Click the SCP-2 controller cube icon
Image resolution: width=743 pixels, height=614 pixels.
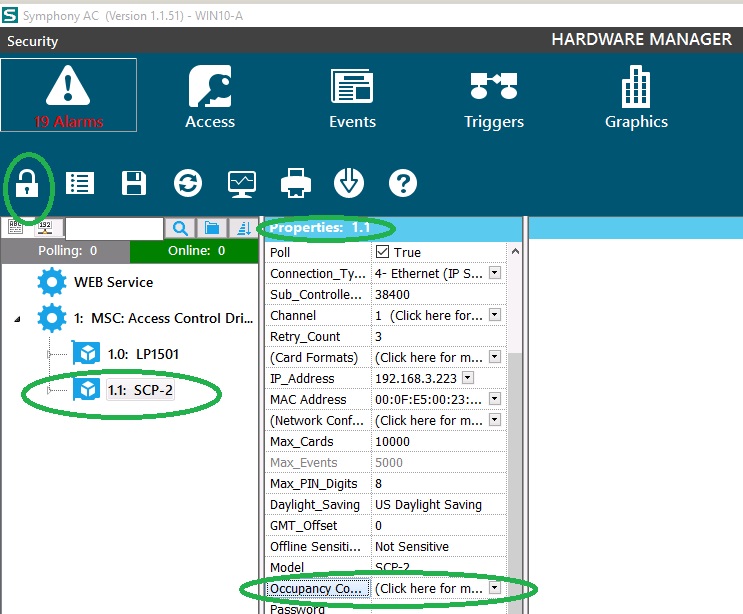point(86,389)
